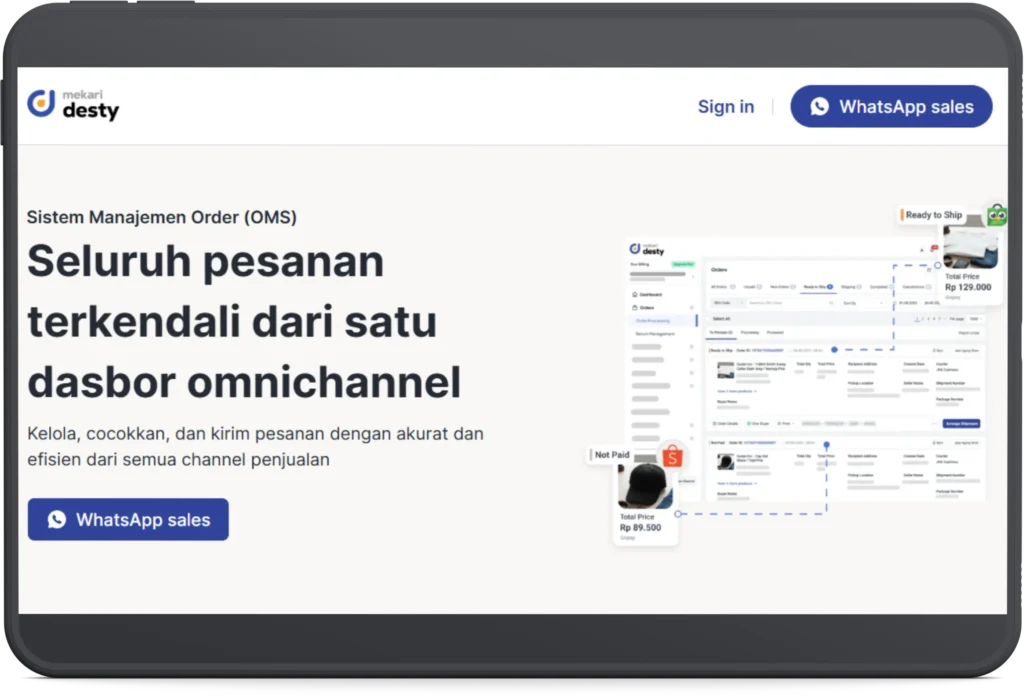1024x699 pixels.
Task: Click the orange Shopee bag icon
Action: tap(671, 457)
